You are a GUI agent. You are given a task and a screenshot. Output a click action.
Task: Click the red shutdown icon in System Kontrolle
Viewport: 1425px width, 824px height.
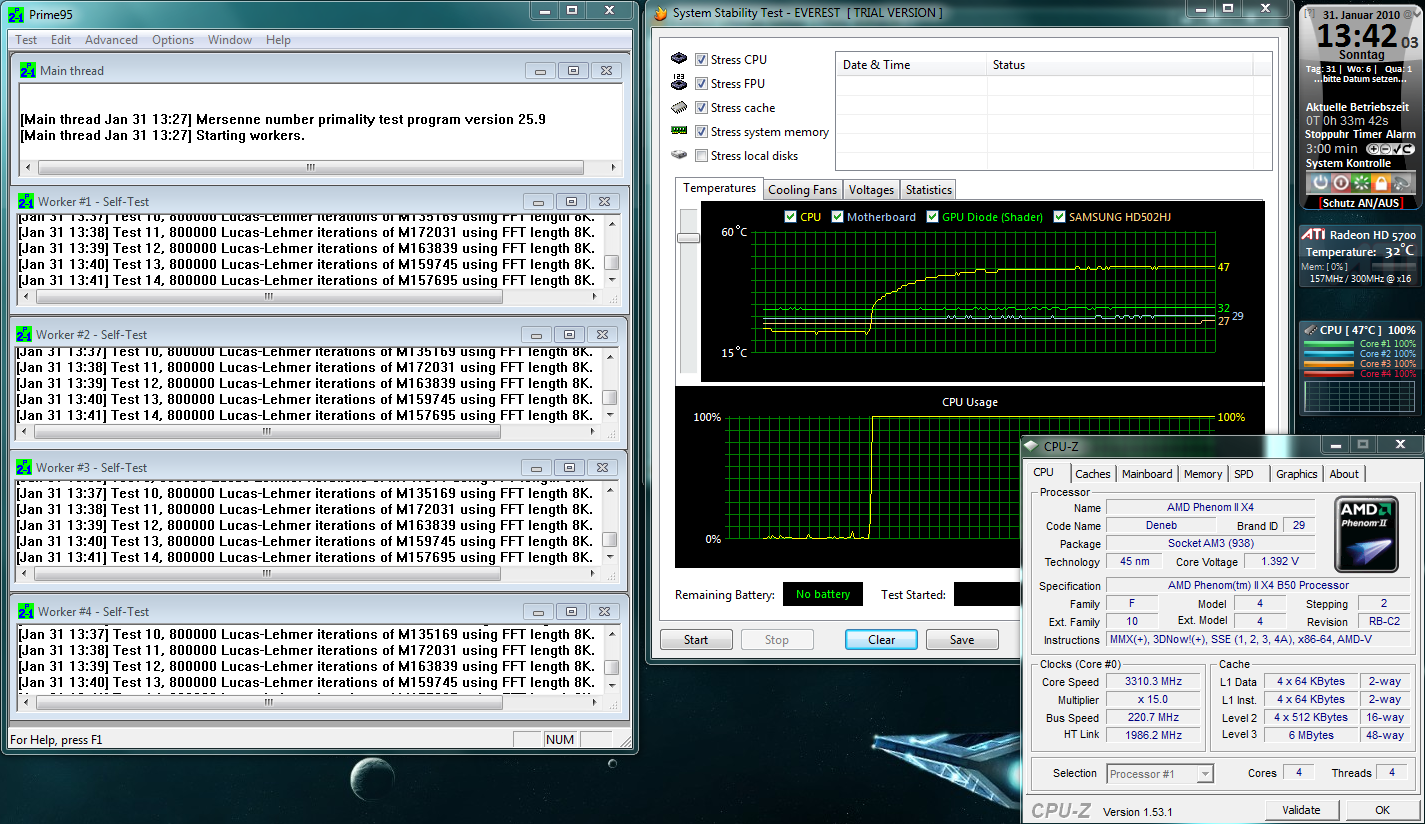pyautogui.click(x=1340, y=183)
